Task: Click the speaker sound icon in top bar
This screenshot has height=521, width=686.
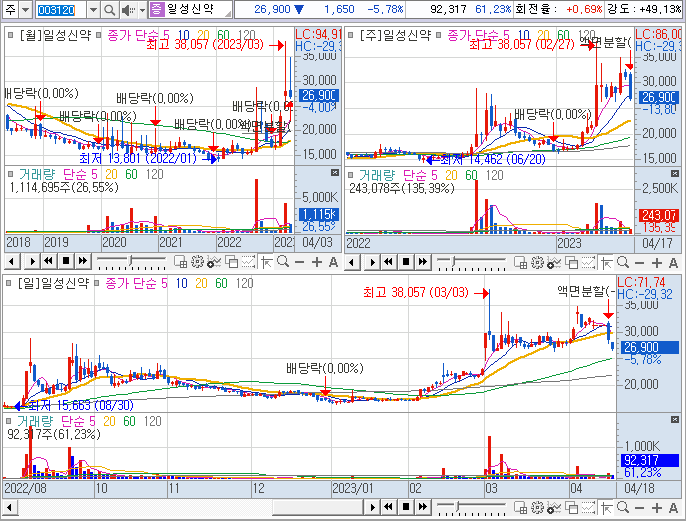Action: (x=127, y=10)
